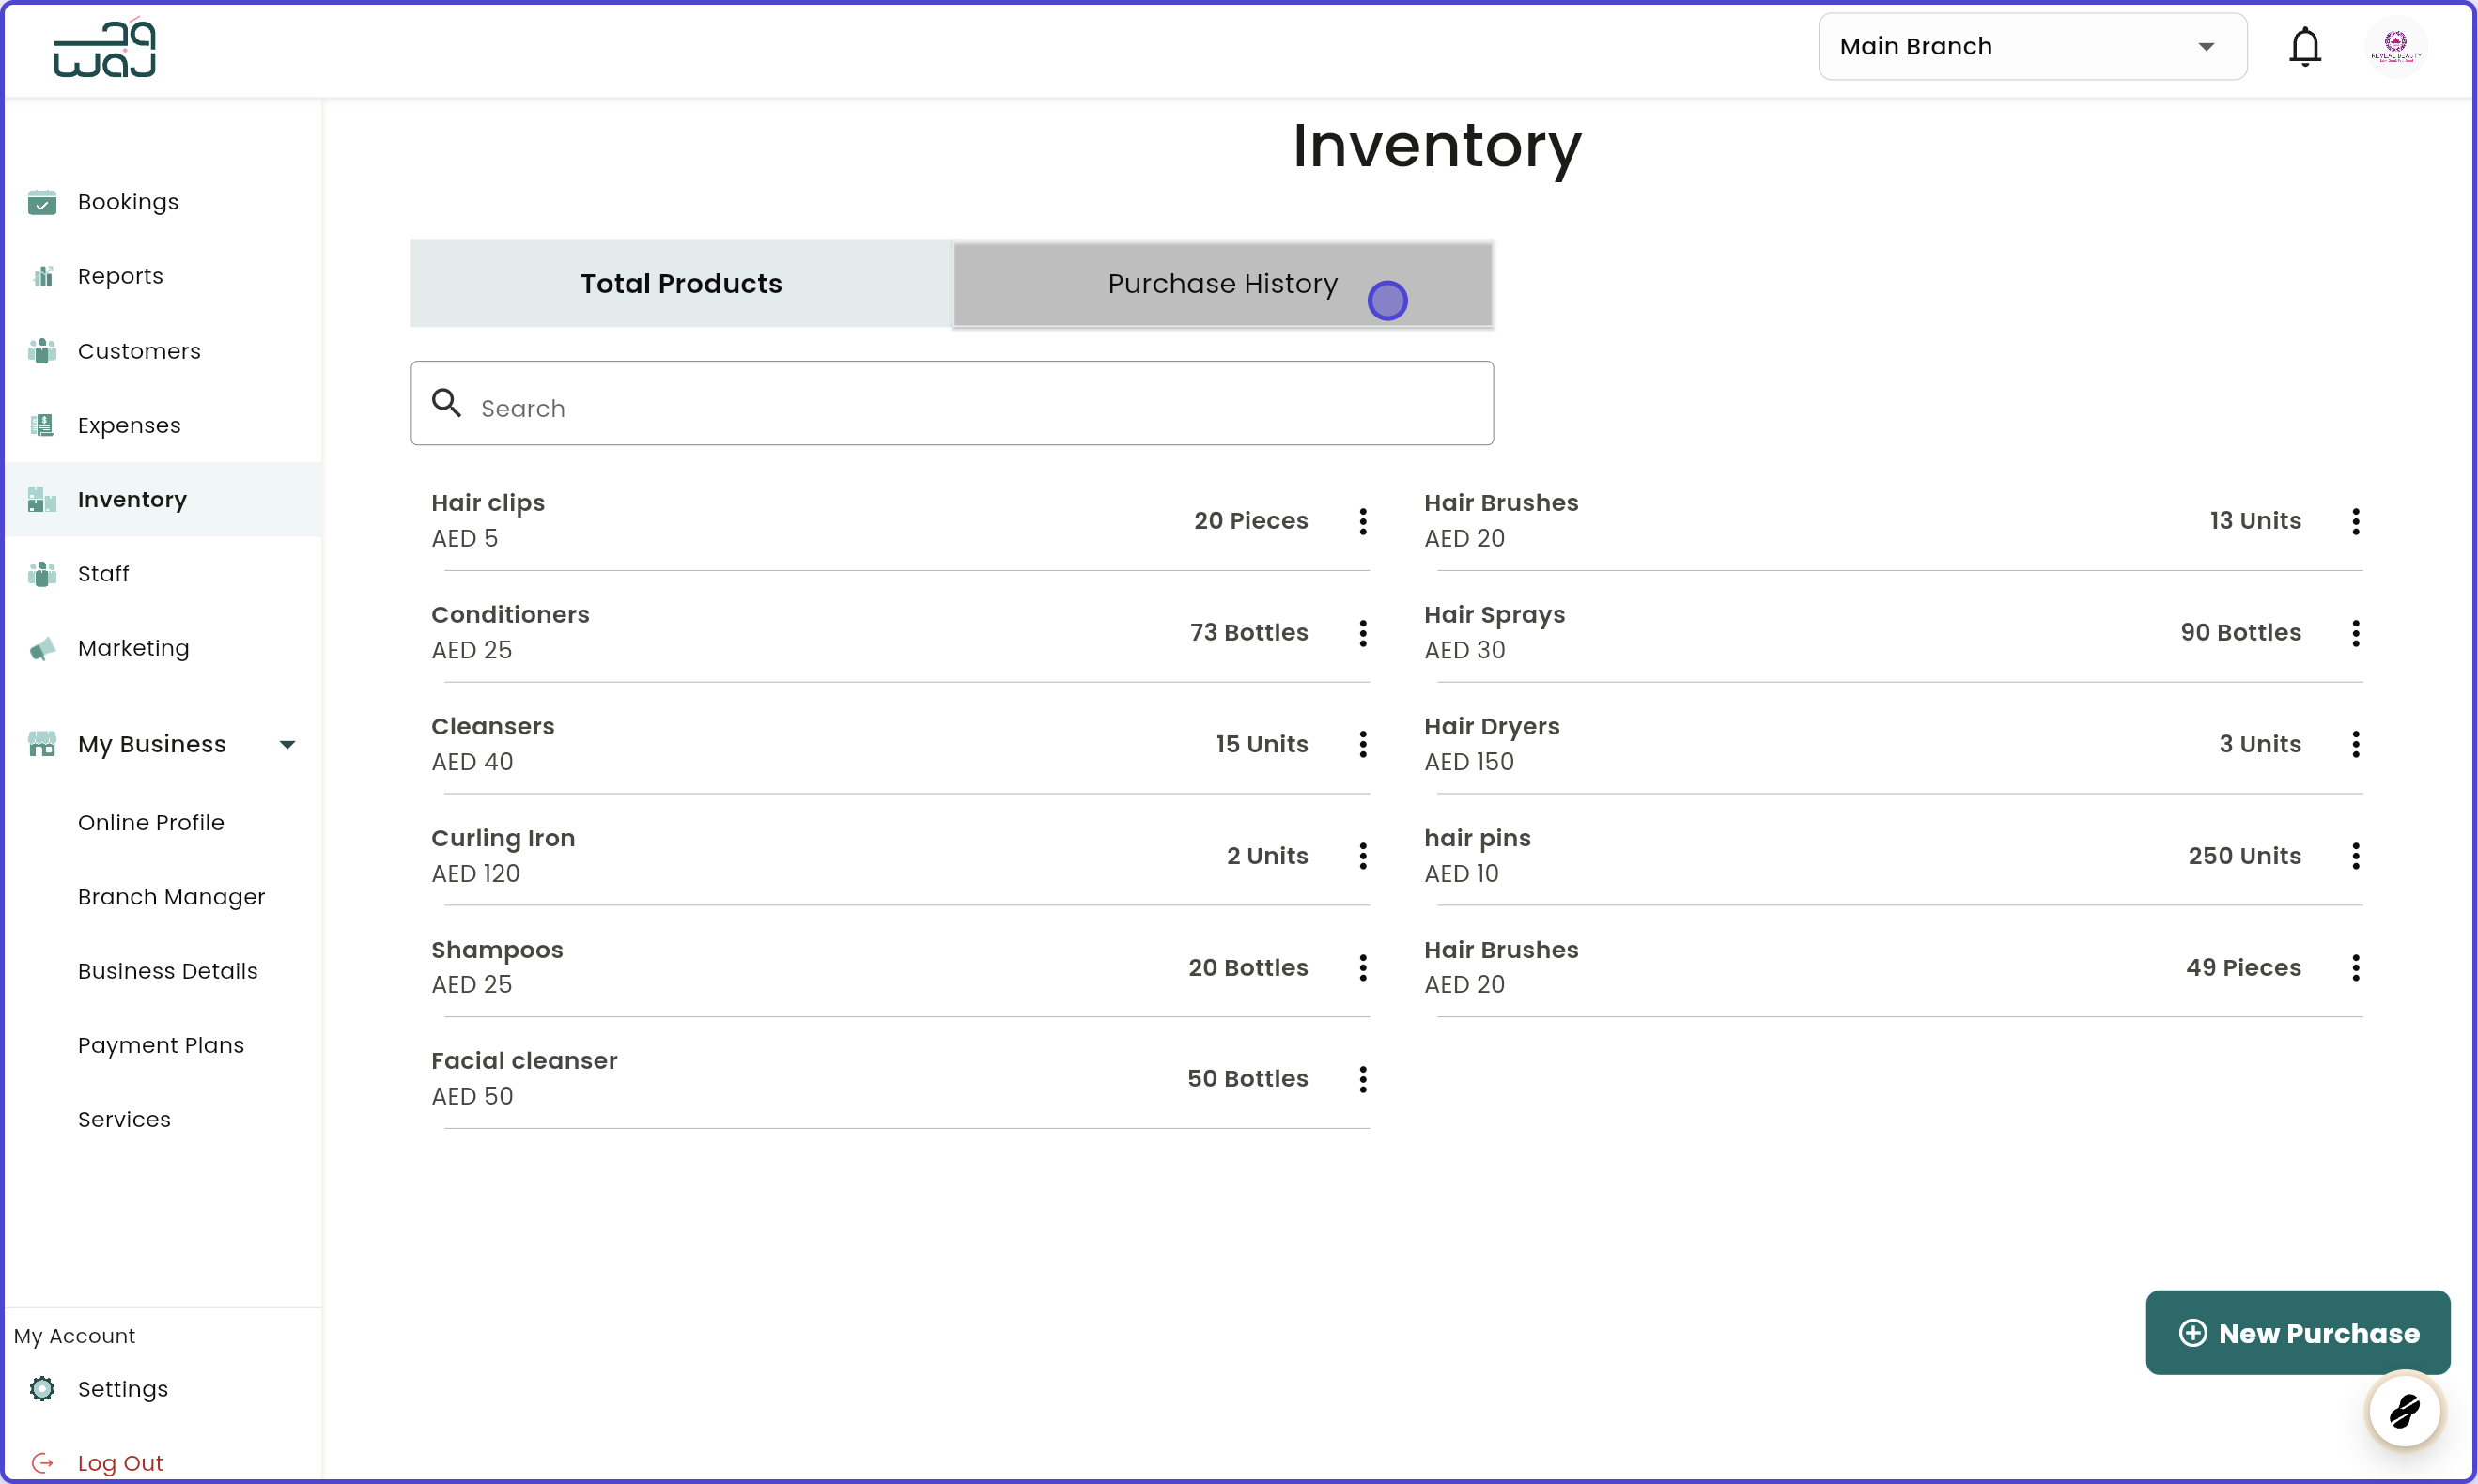This screenshot has width=2478, height=1484.
Task: Open kebab menu for Hair Dryers
Action: pyautogui.click(x=2354, y=744)
